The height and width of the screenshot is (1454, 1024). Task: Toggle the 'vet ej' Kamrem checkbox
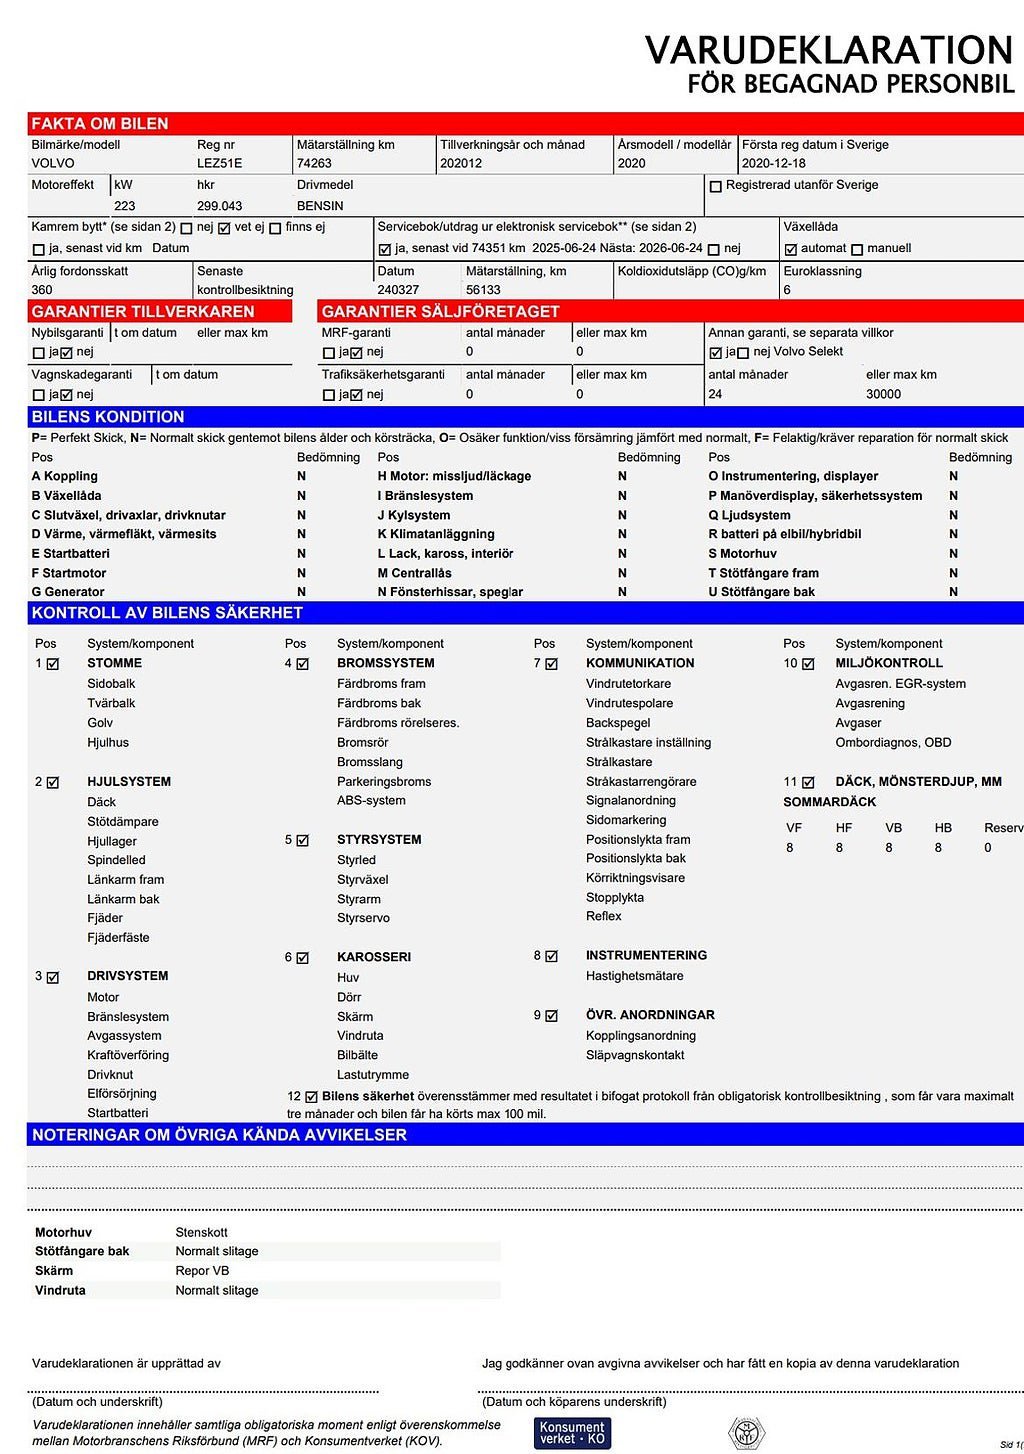(x=224, y=228)
